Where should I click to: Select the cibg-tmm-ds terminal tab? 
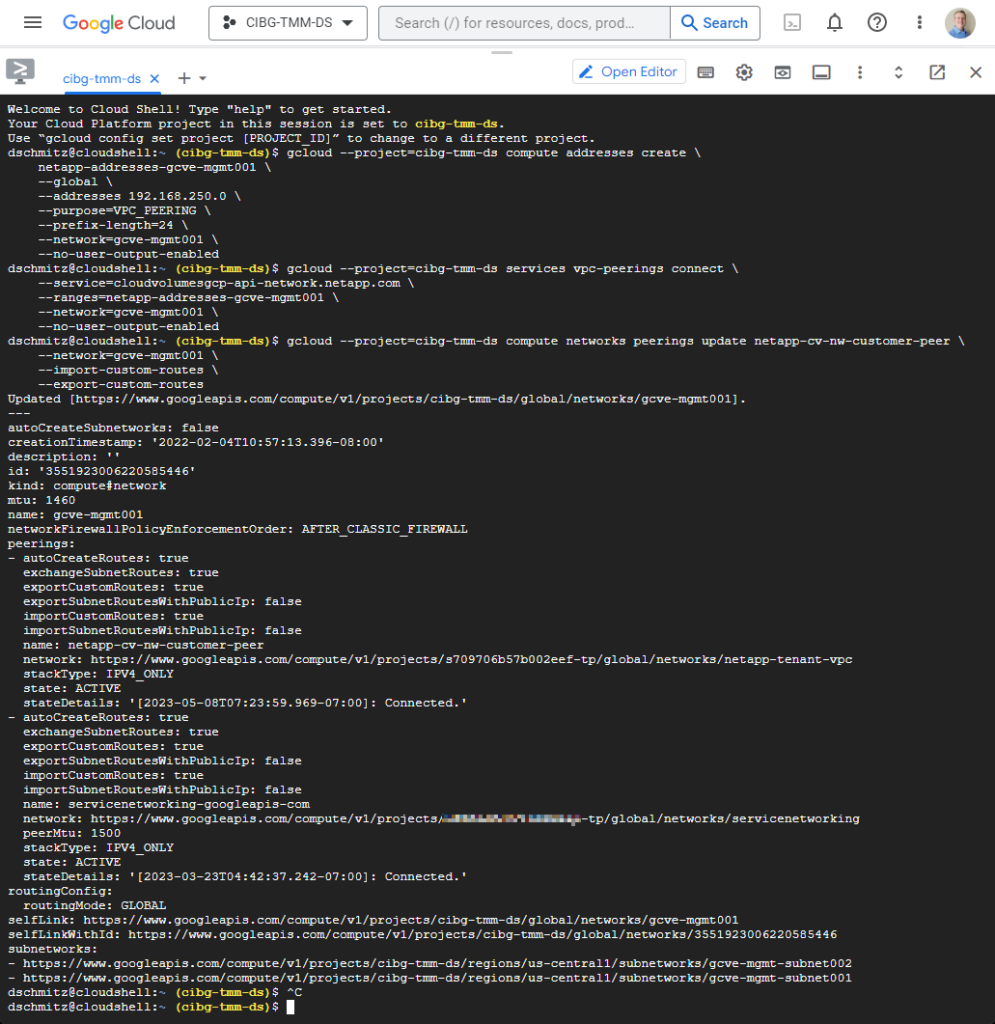[101, 78]
